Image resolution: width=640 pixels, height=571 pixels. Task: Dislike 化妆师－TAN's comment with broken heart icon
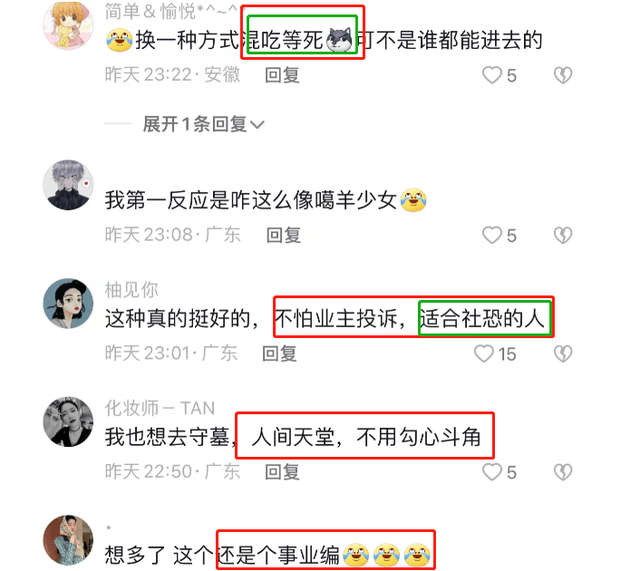(x=563, y=472)
